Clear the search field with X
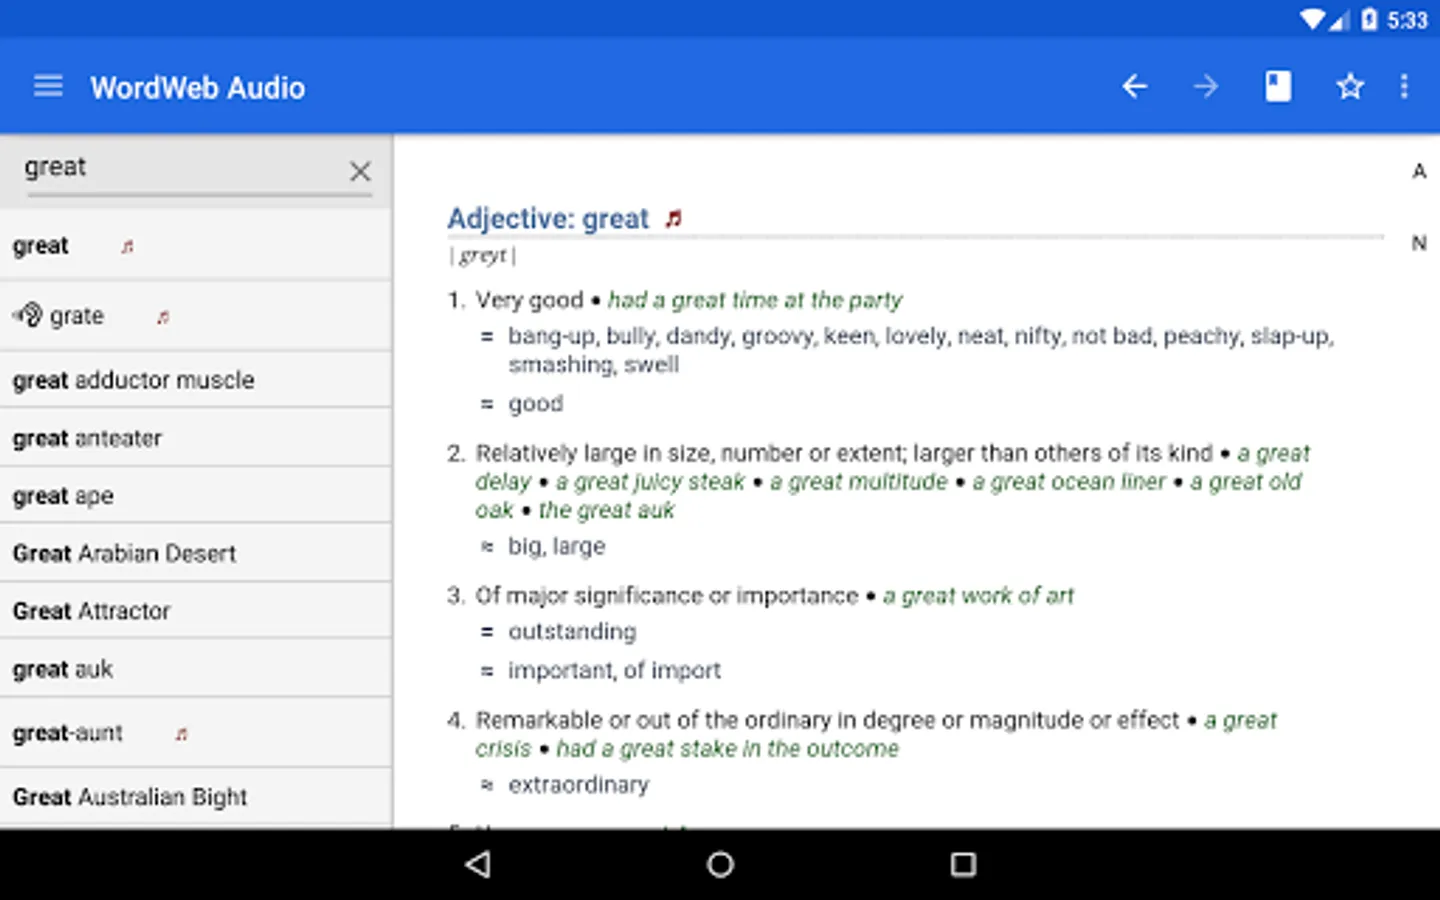This screenshot has height=900, width=1440. click(x=360, y=171)
